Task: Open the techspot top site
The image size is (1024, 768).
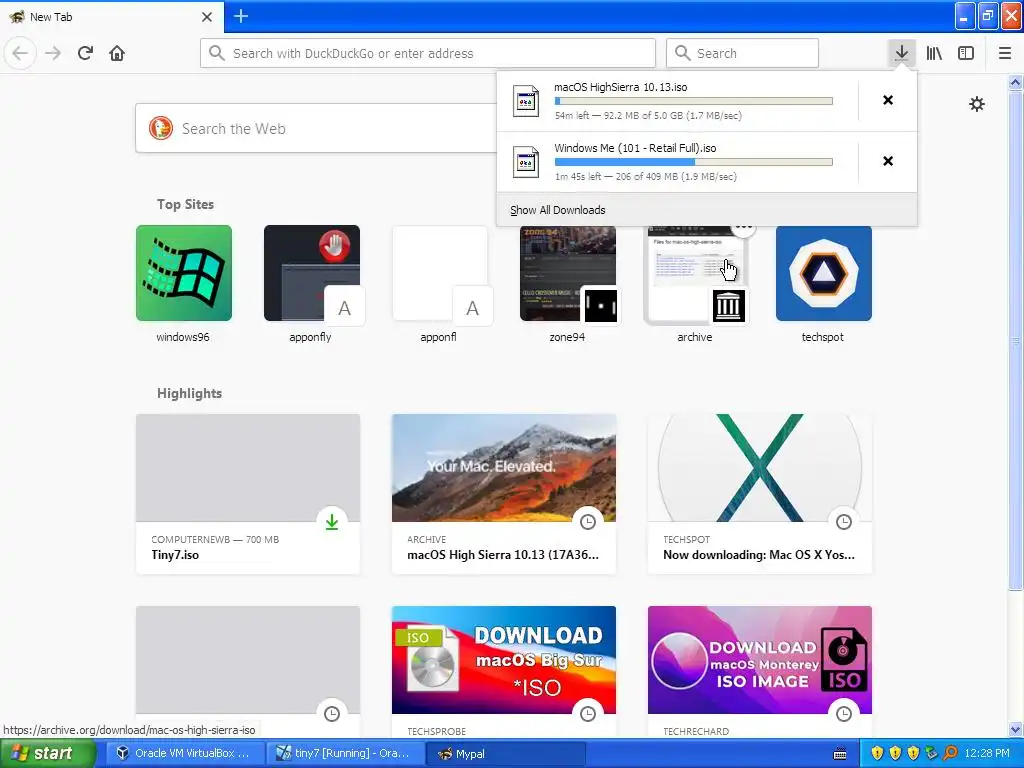Action: coord(824,273)
